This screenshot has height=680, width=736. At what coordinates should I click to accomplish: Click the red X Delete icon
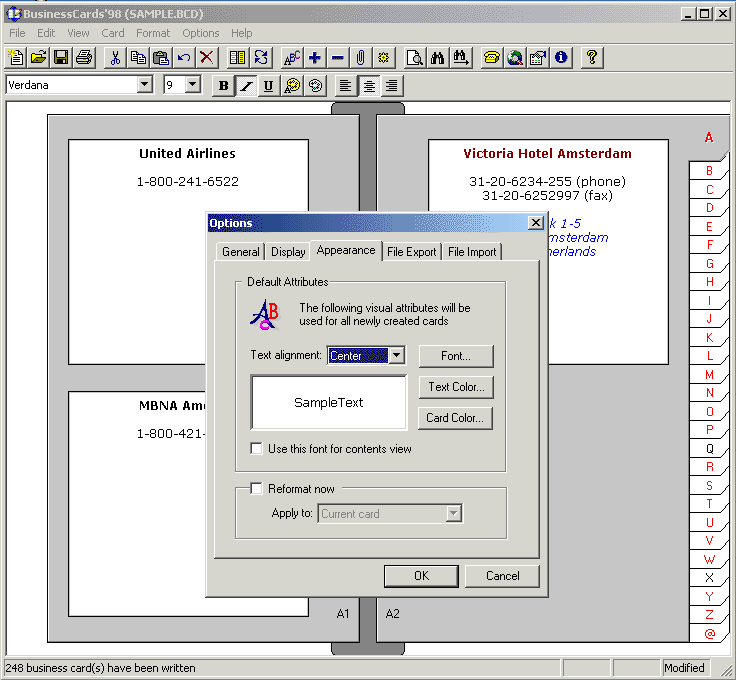click(207, 58)
